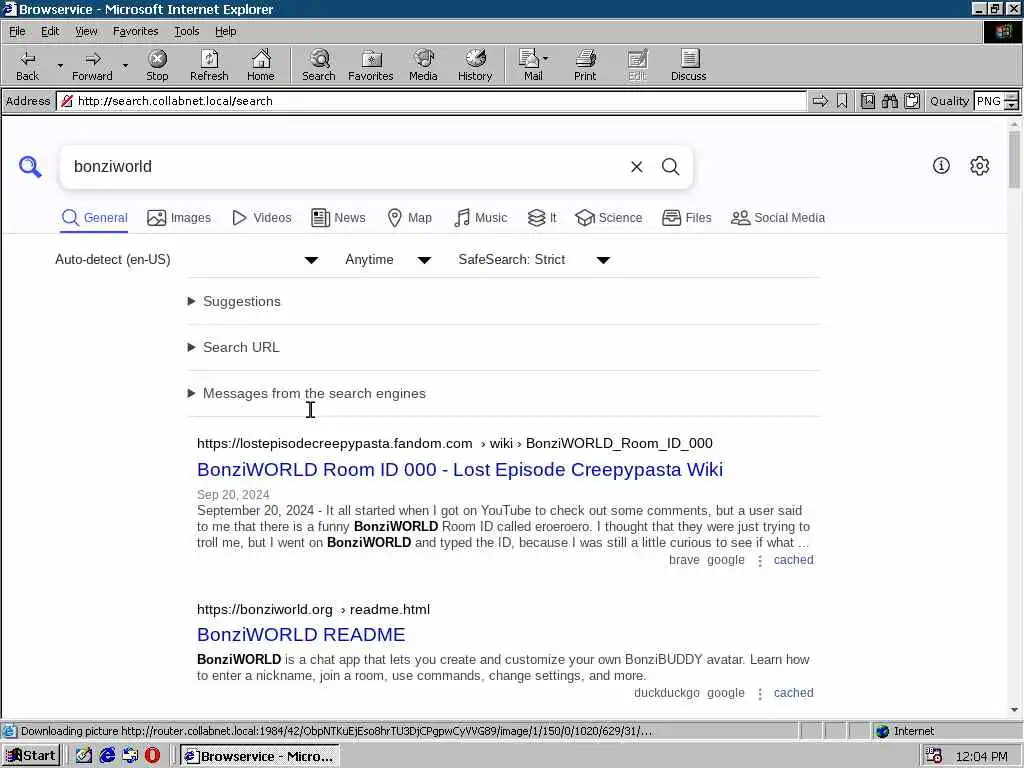Switch to the Social Media search tab
The height and width of the screenshot is (768, 1024).
tap(778, 218)
